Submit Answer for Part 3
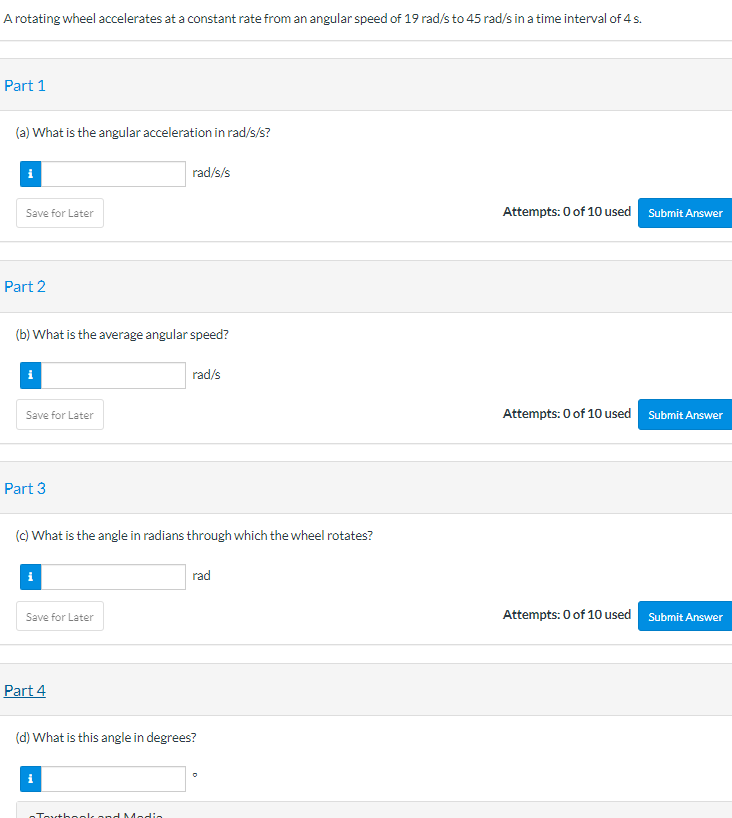 click(685, 617)
